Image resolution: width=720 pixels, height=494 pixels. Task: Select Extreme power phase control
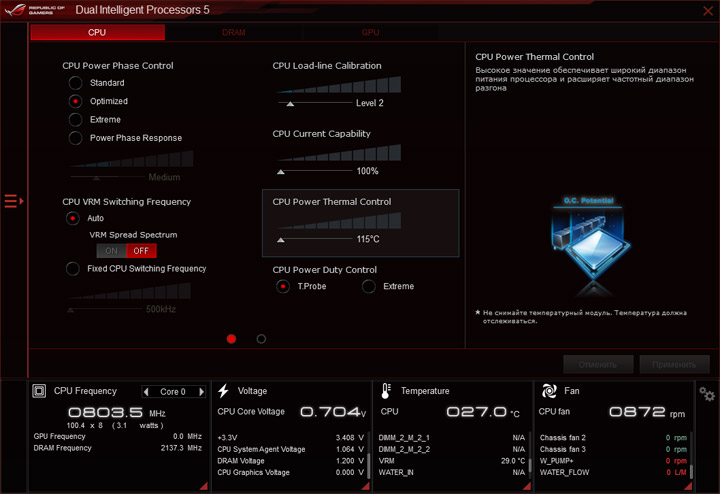pos(75,119)
